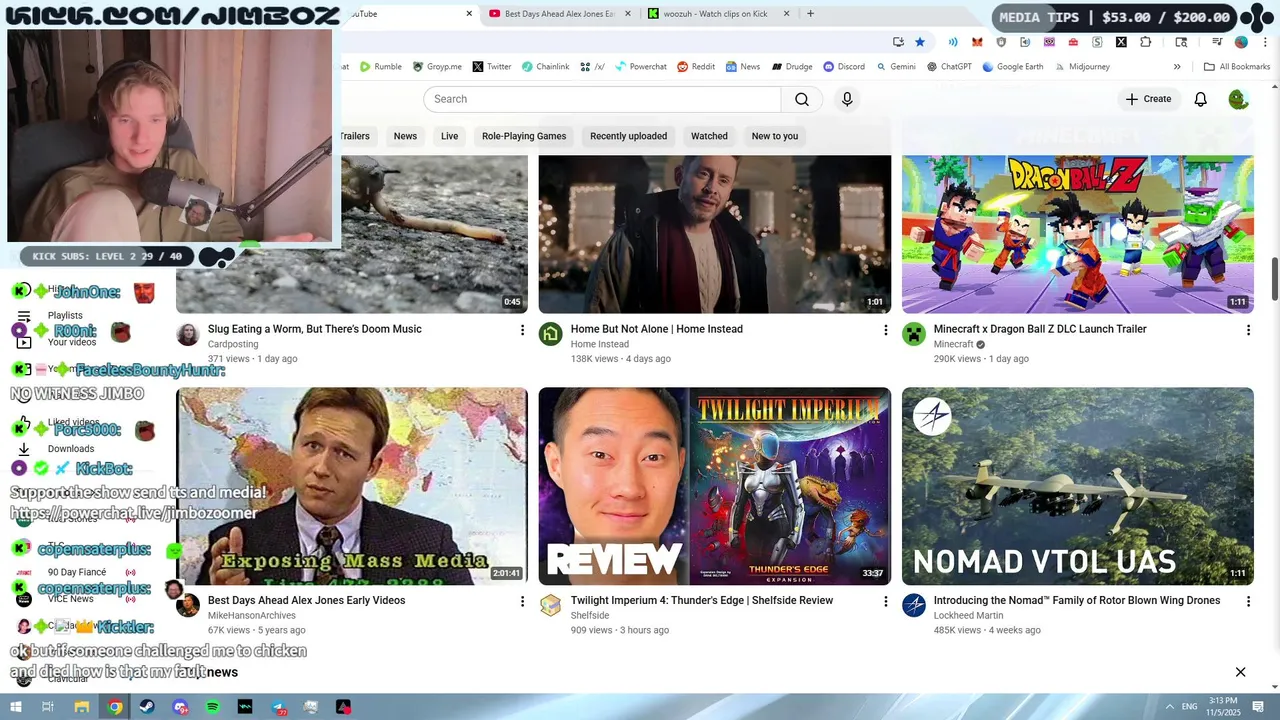Open a new browser tab with plus button
This screenshot has height=720, width=1280.
(x=810, y=14)
